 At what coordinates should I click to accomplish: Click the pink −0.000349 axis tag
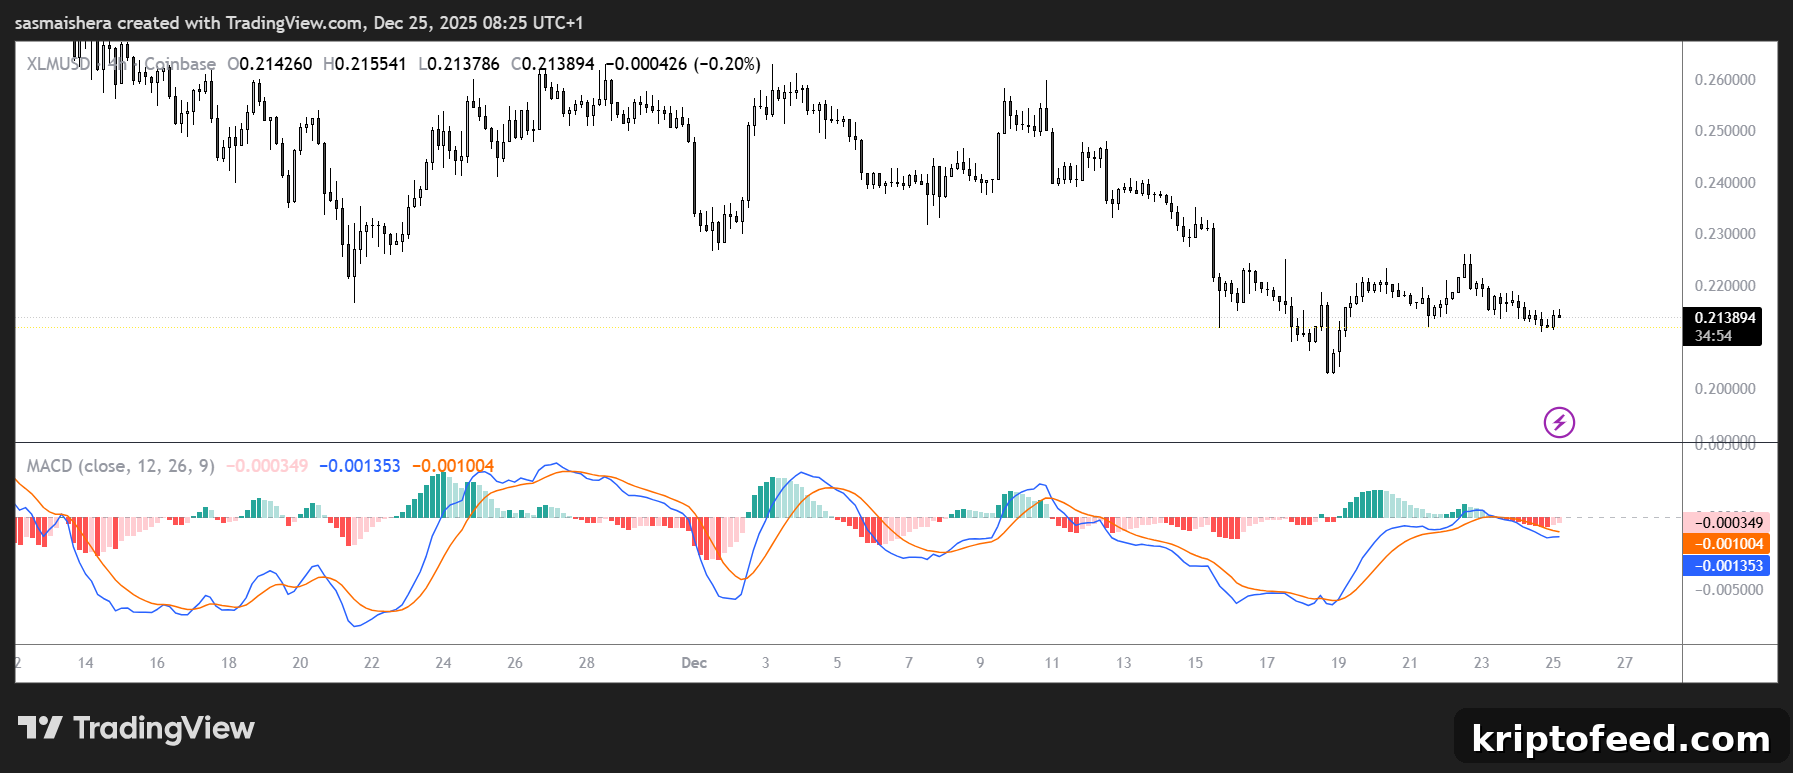coord(1727,522)
